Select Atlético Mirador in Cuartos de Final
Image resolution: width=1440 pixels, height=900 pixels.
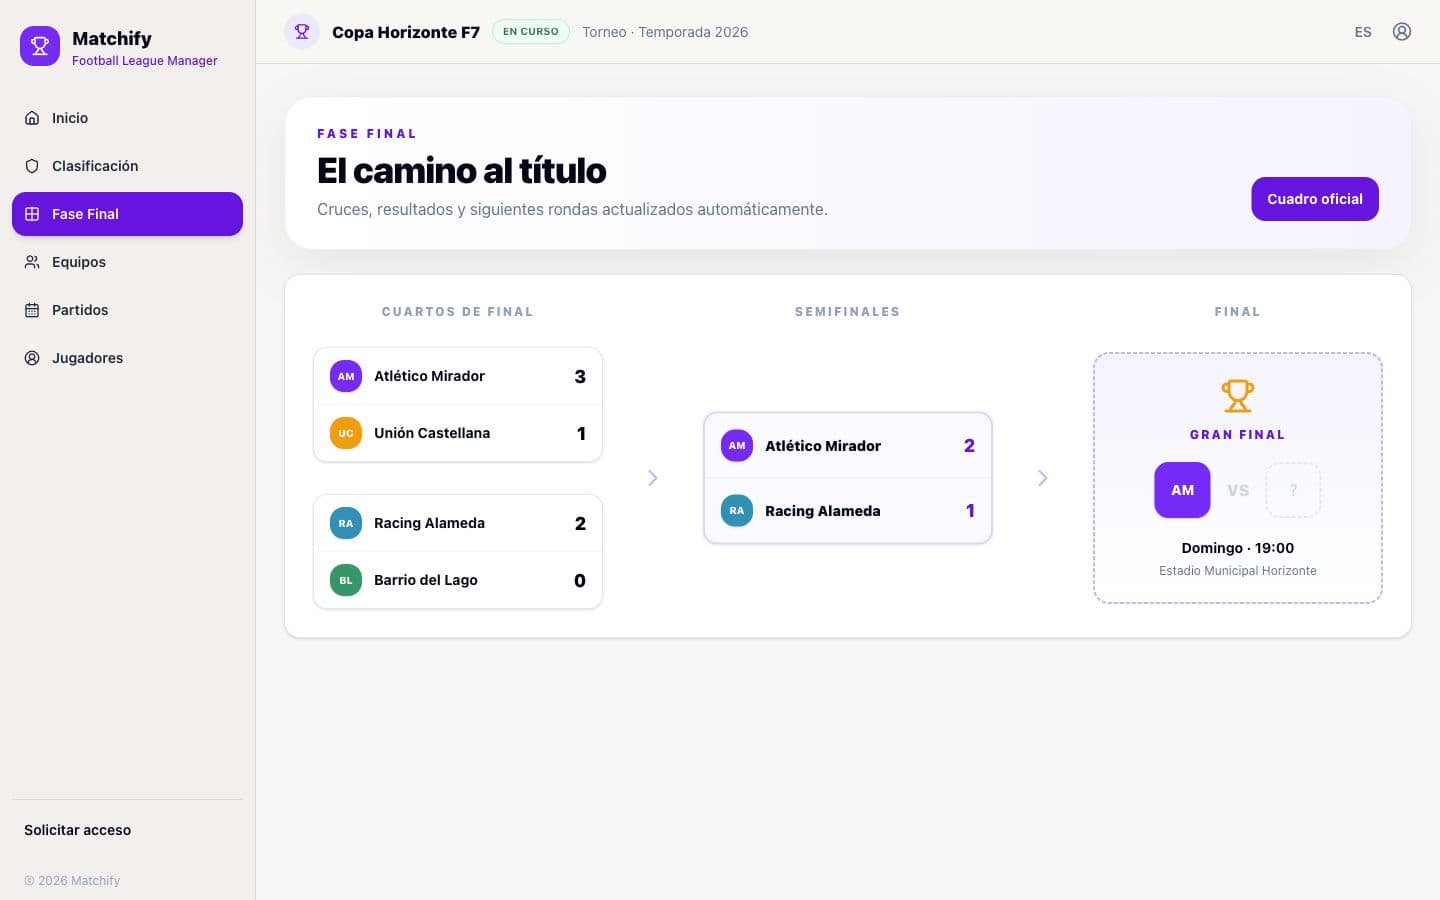click(x=429, y=376)
